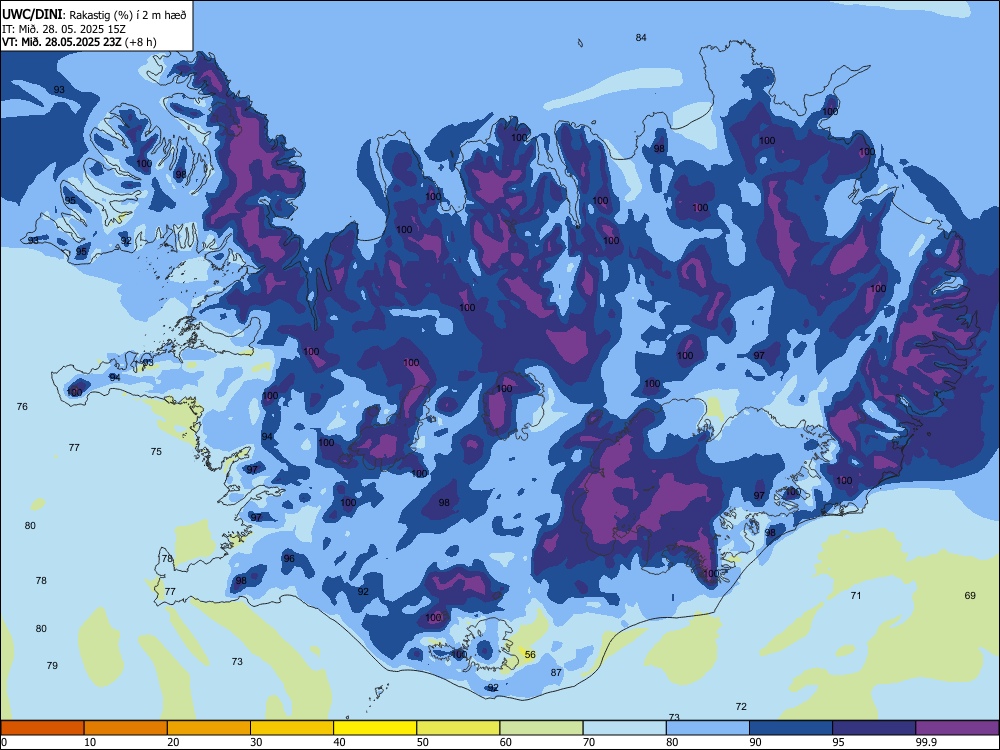Click the purple above-99.9 legend segment
This screenshot has height=750, width=1000.
point(957,728)
